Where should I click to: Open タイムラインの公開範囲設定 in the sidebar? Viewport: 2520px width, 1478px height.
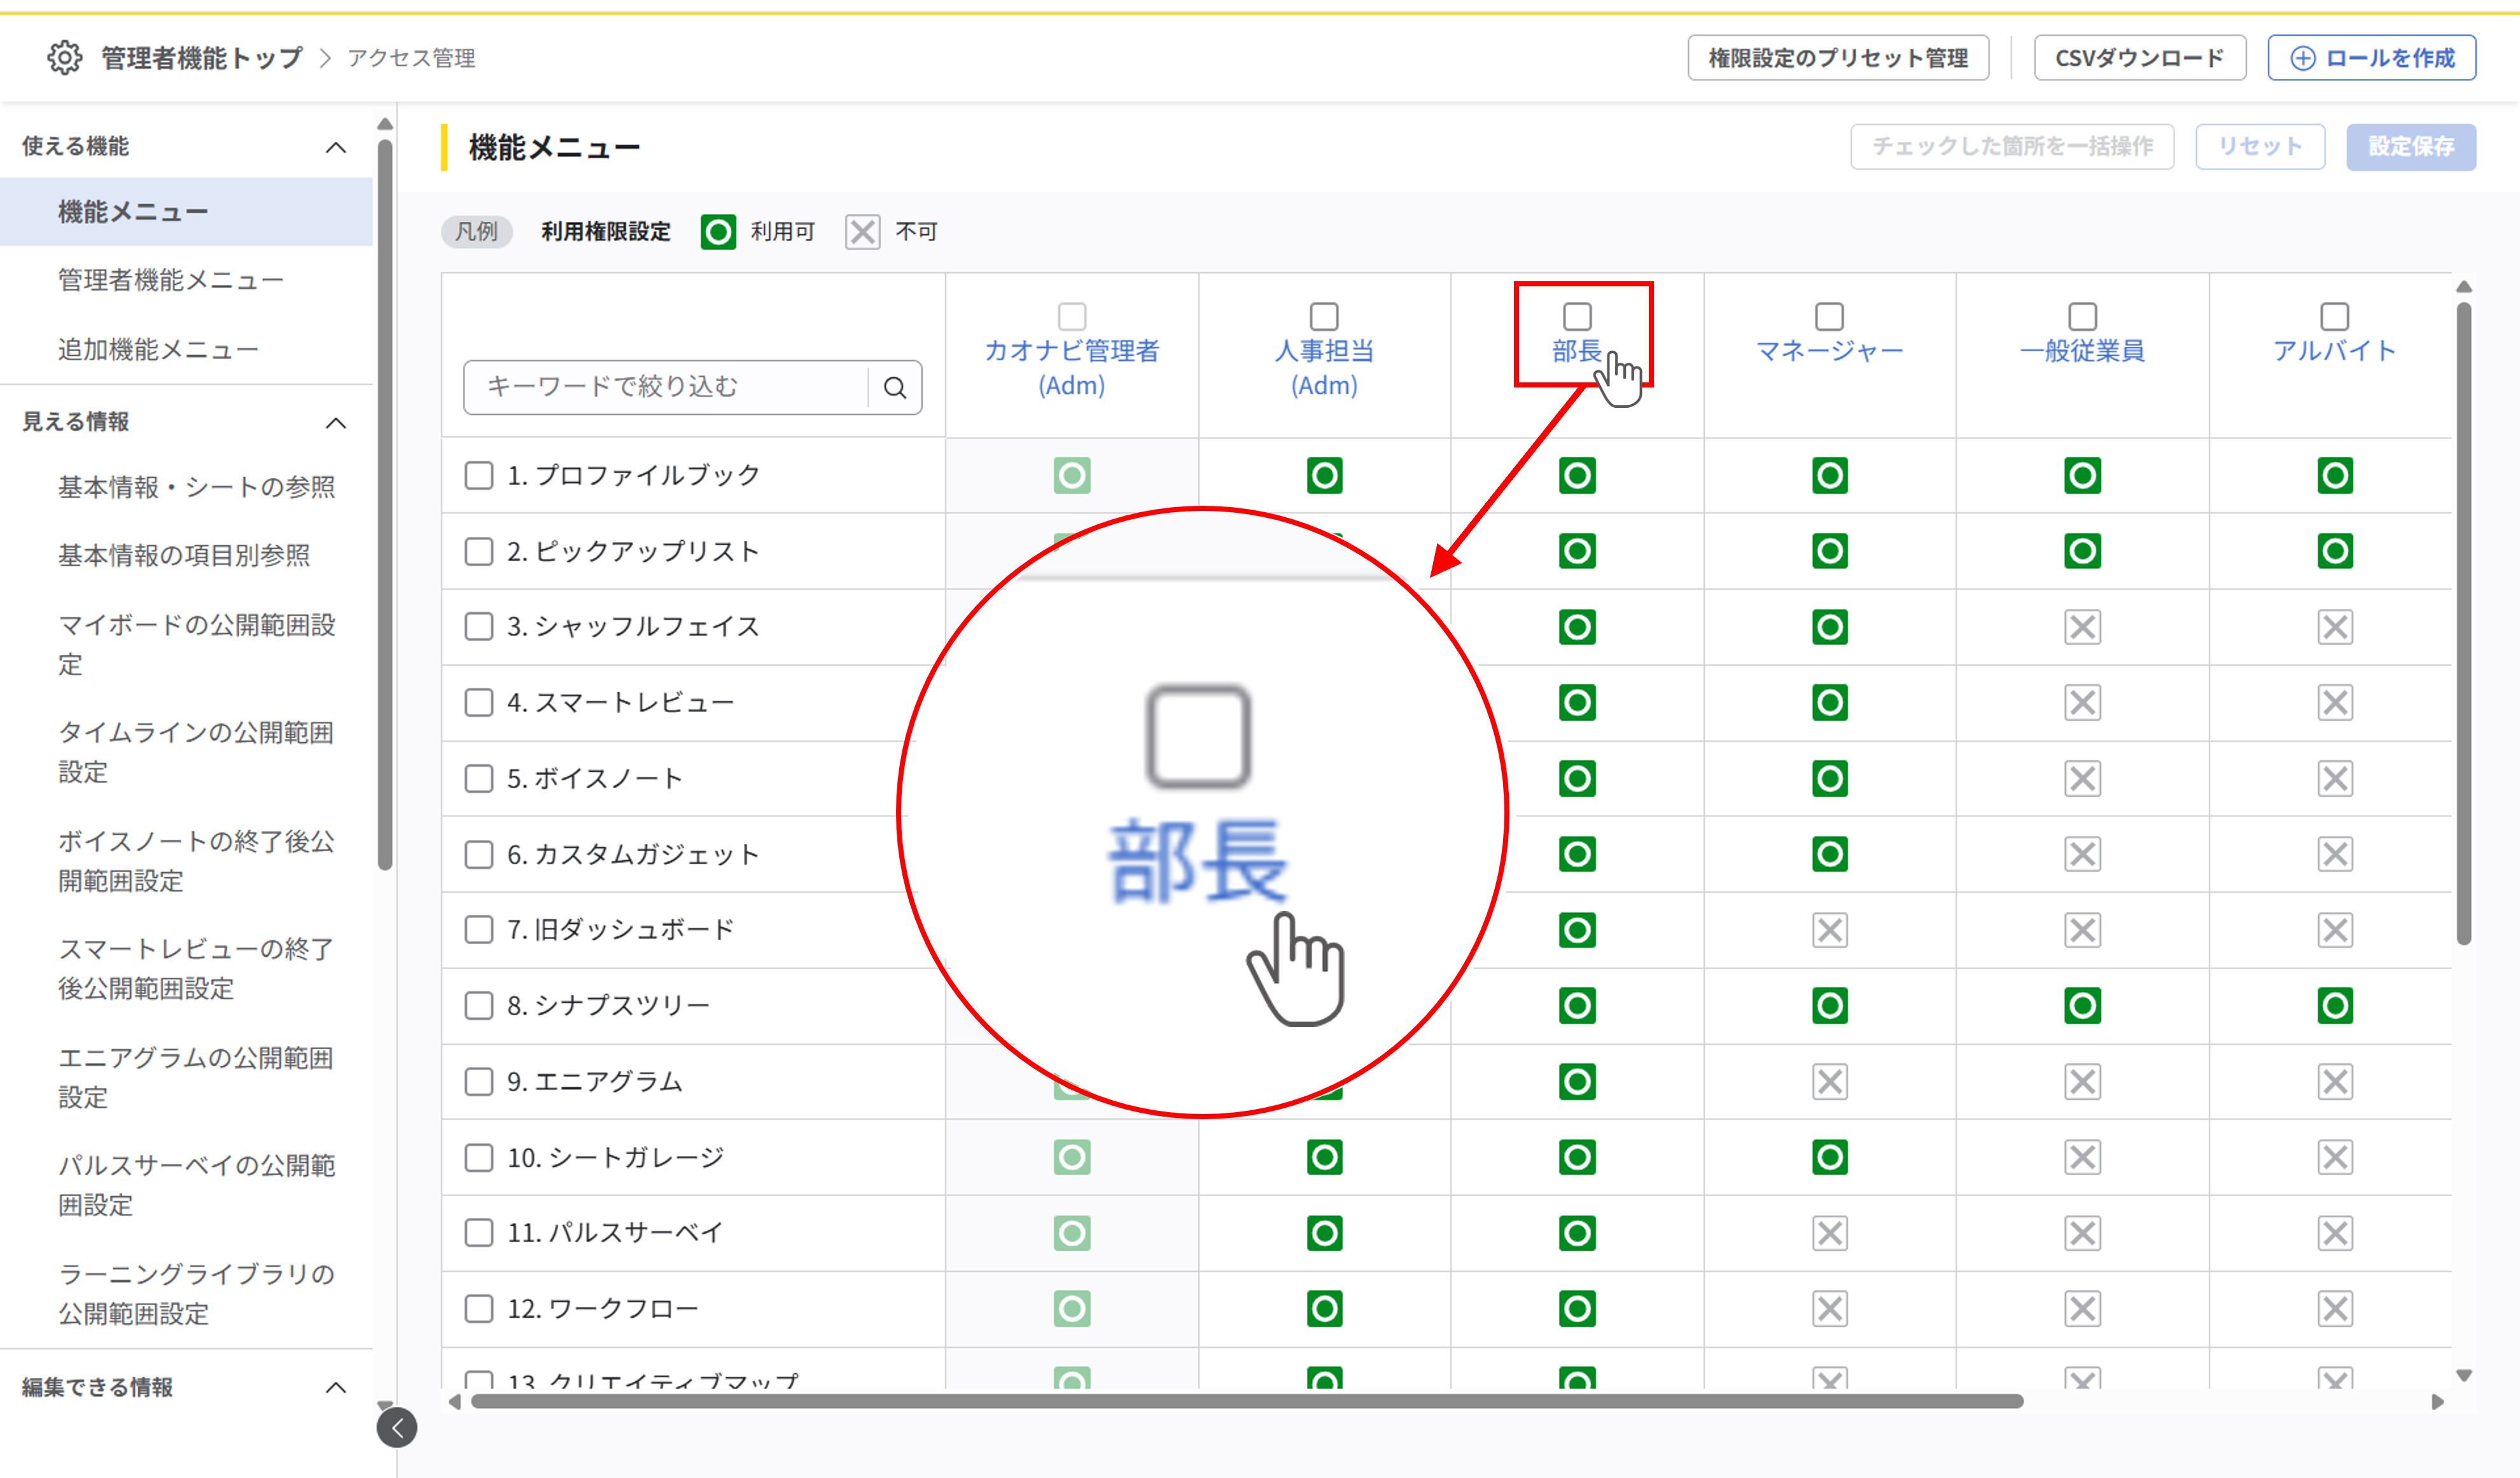pyautogui.click(x=196, y=752)
